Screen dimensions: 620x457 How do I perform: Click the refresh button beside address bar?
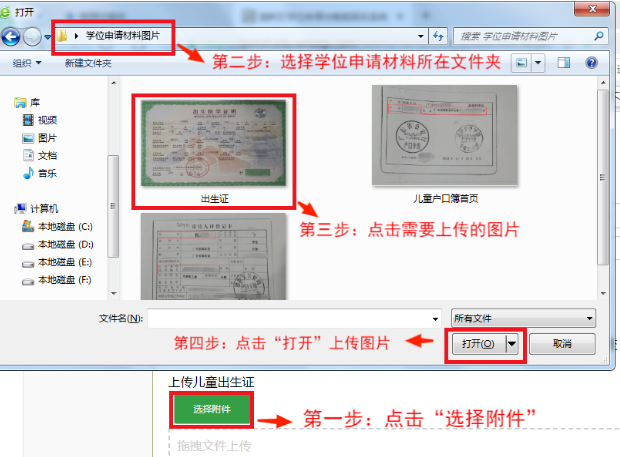click(438, 36)
